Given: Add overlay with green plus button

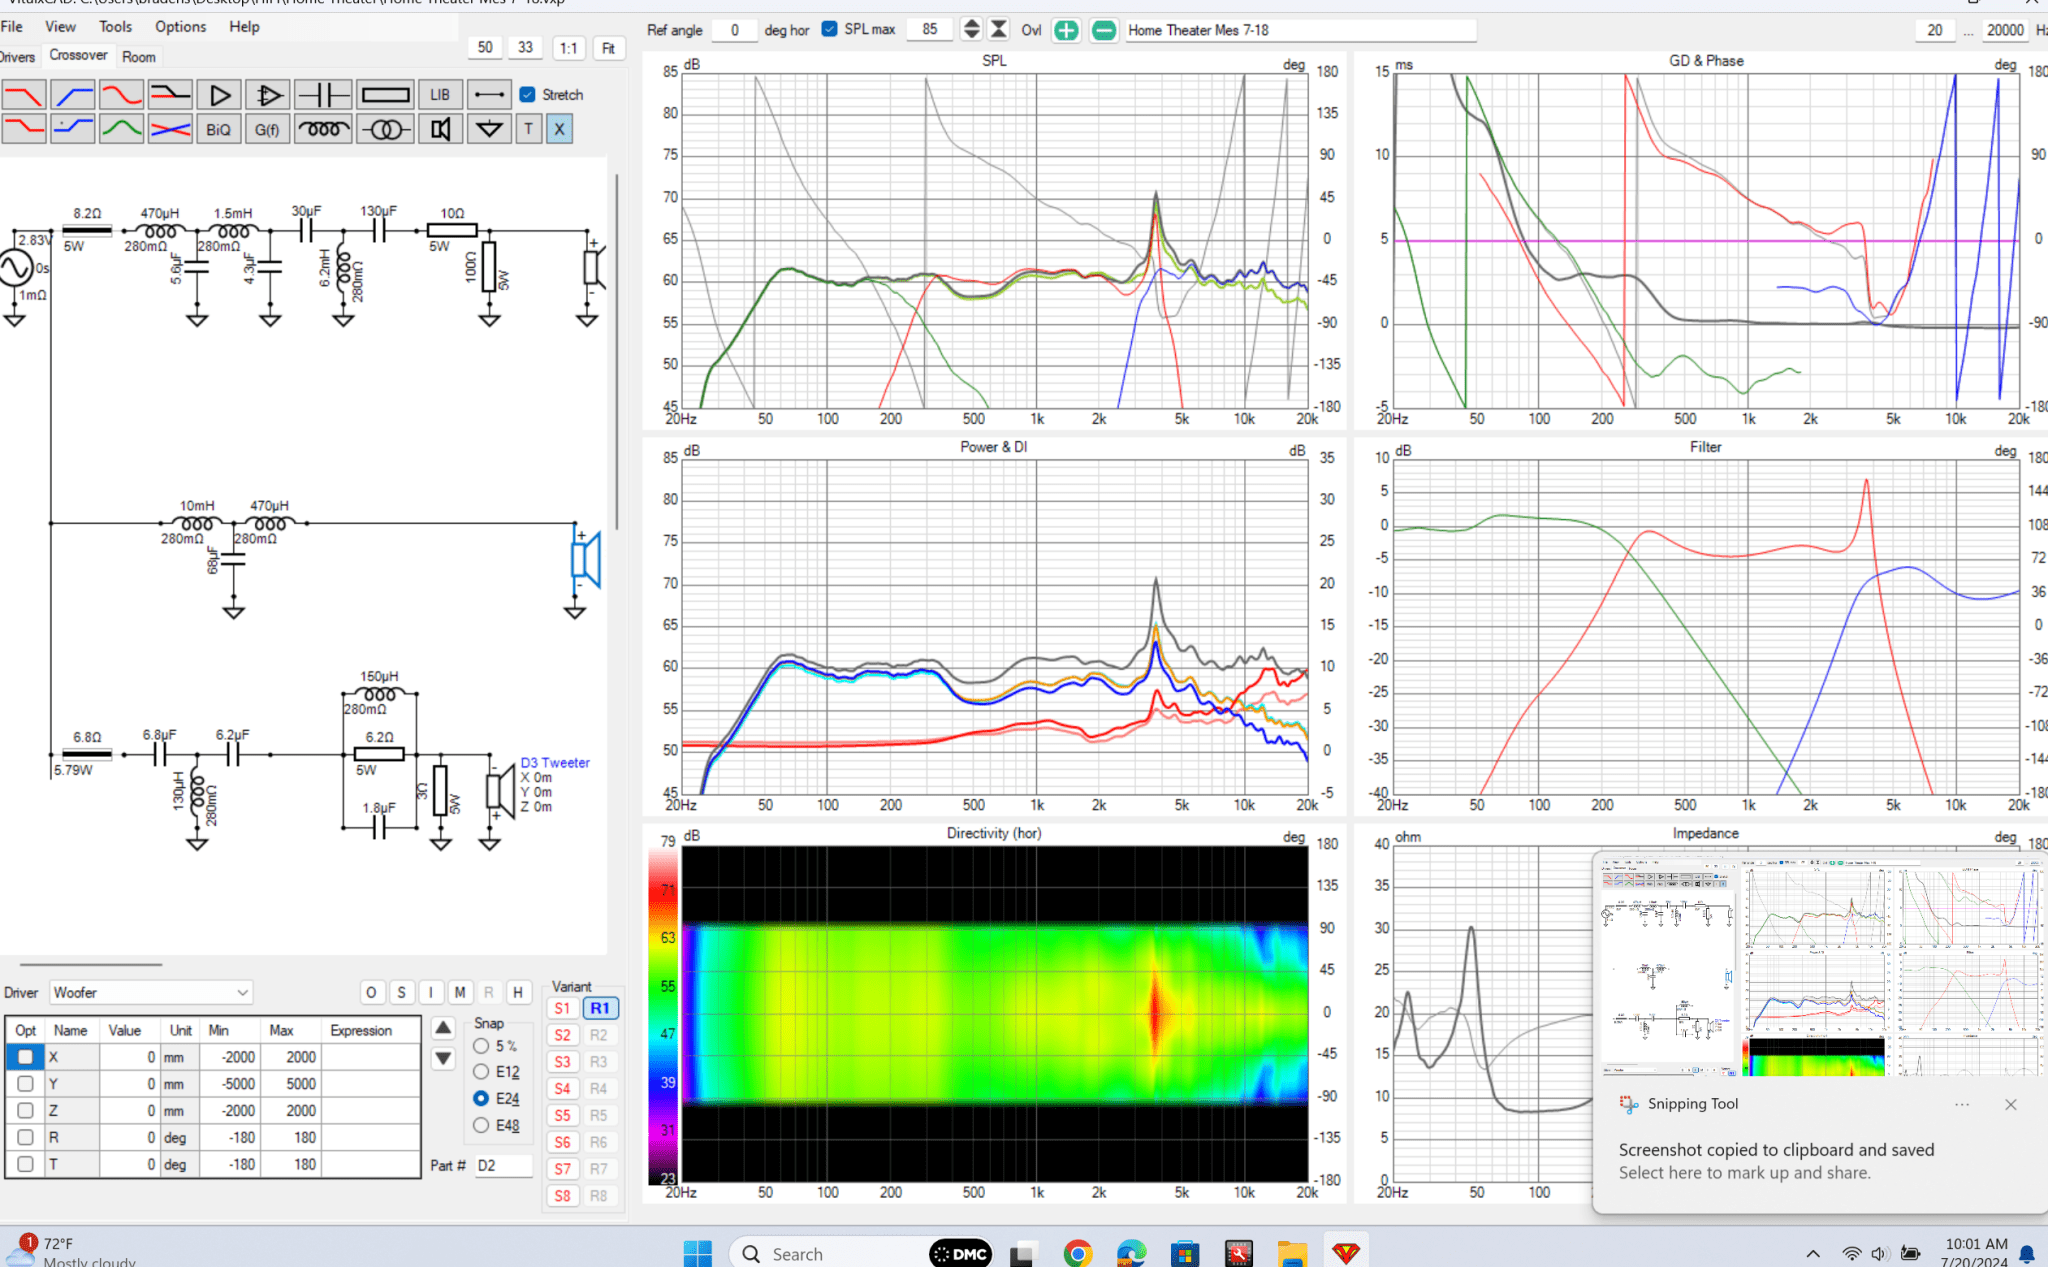Looking at the screenshot, I should click(1067, 30).
